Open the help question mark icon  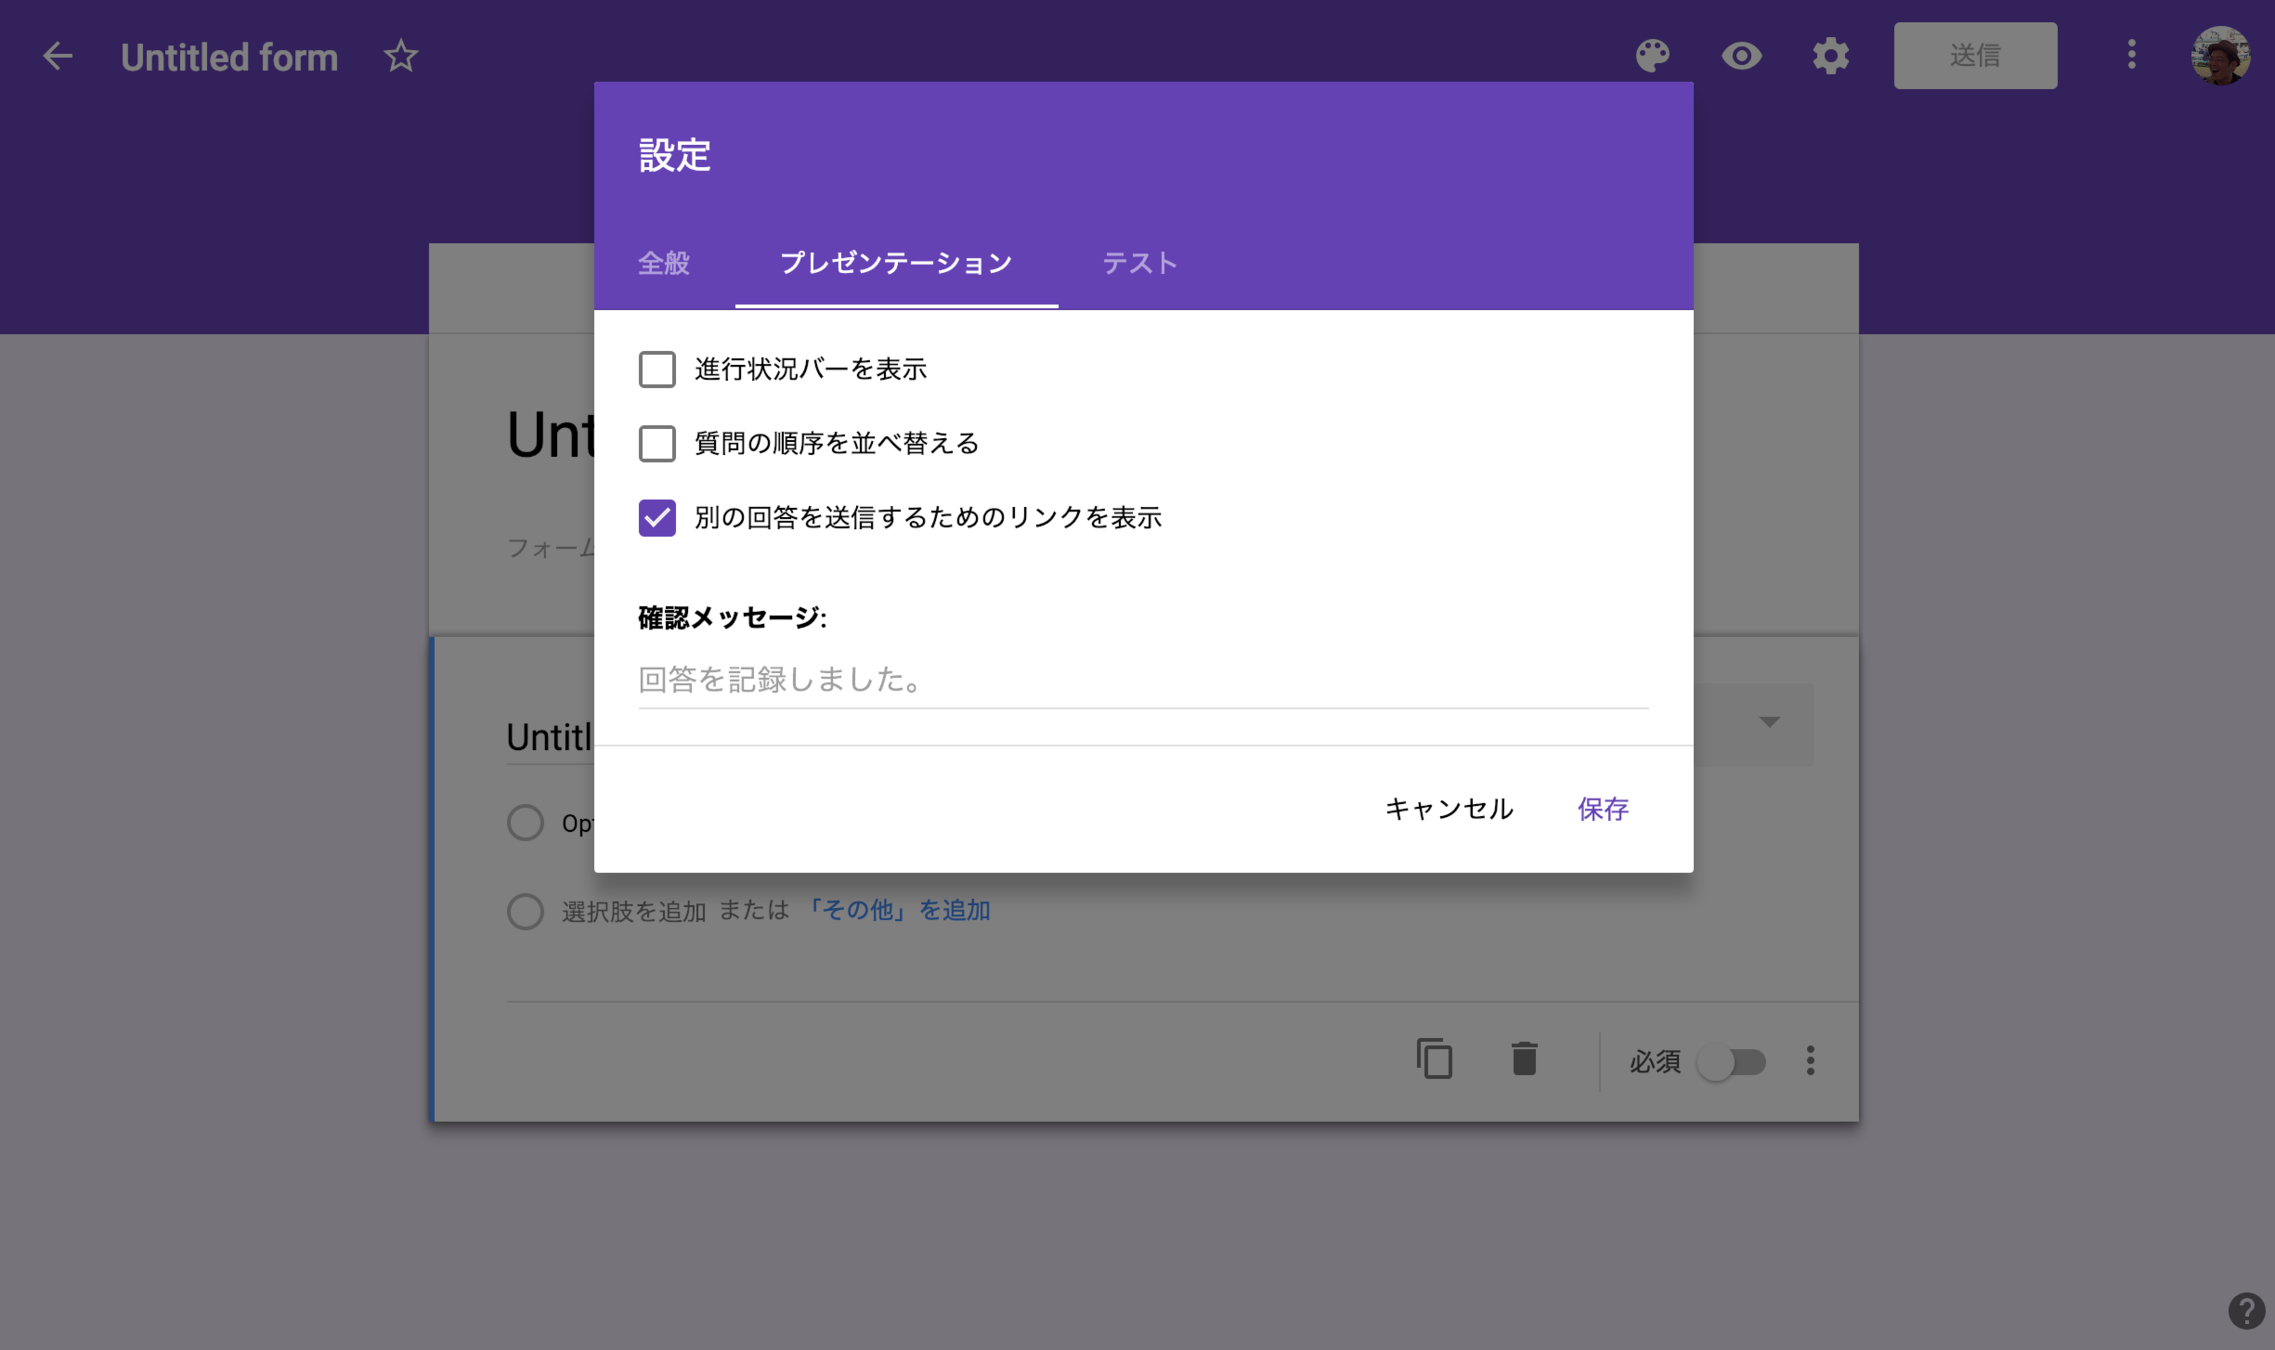(2246, 1310)
